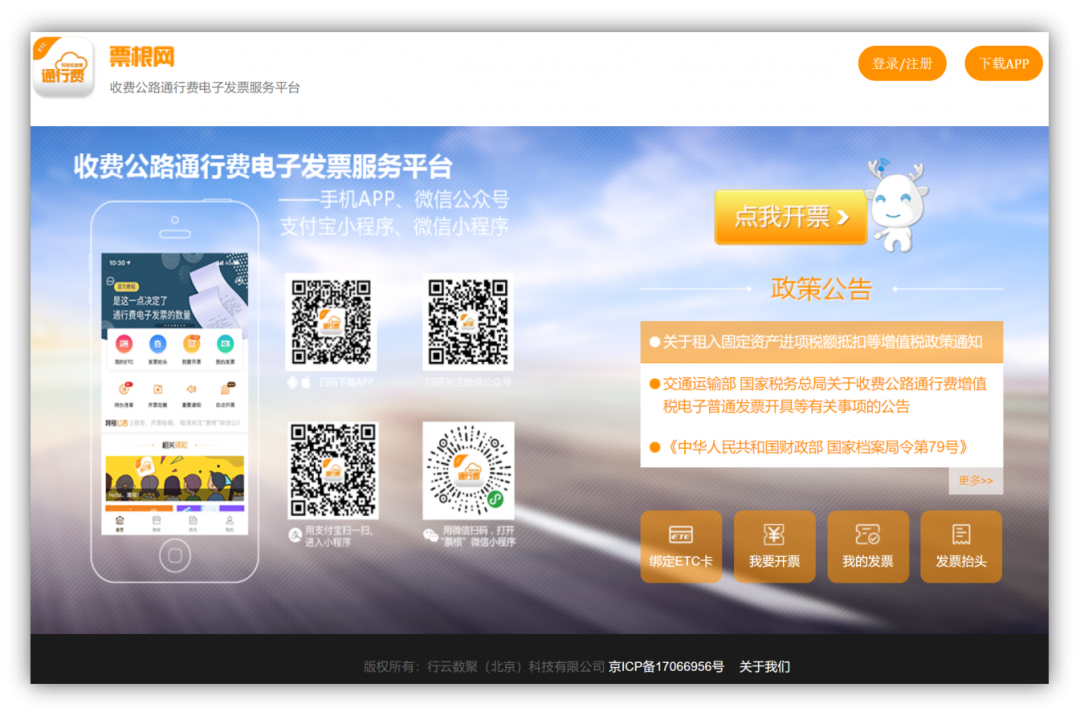The width and height of the screenshot is (1080, 716).
Task: Click the 扫码下载APP caption
Action: click(x=346, y=383)
